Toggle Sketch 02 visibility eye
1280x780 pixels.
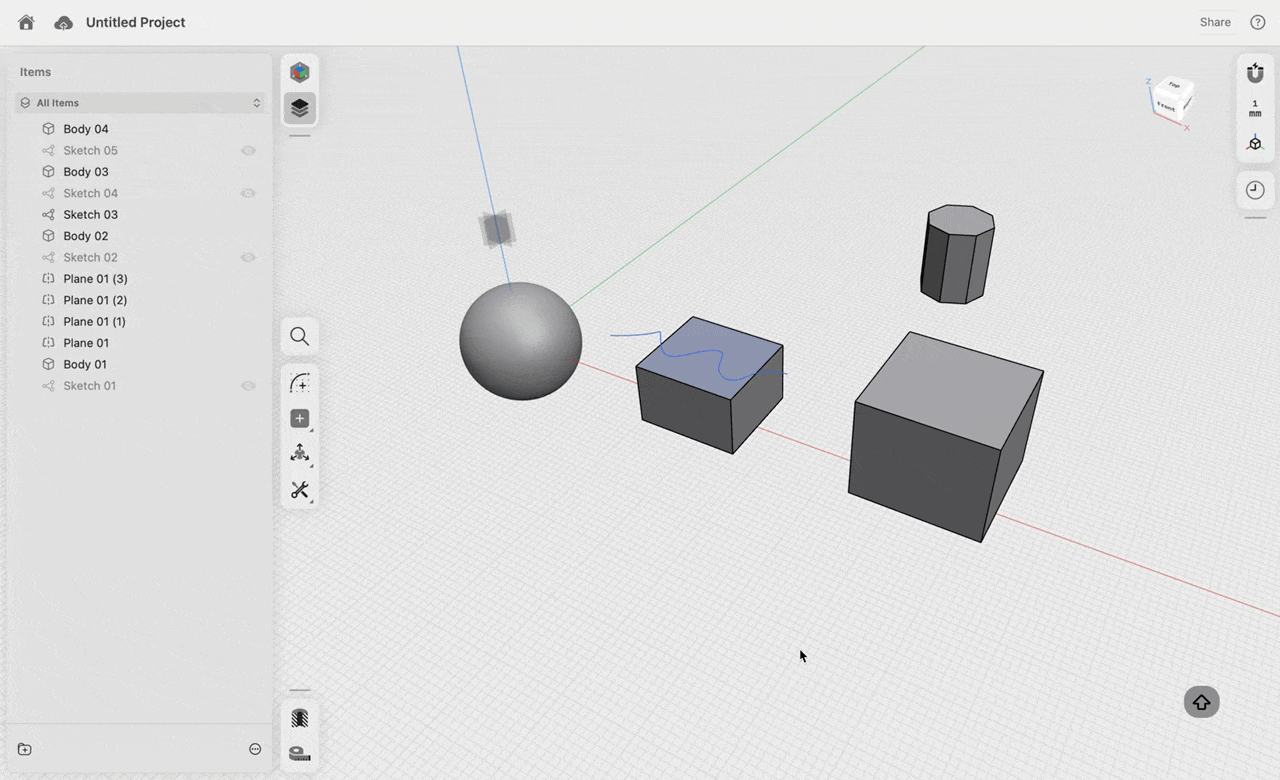[x=248, y=257]
